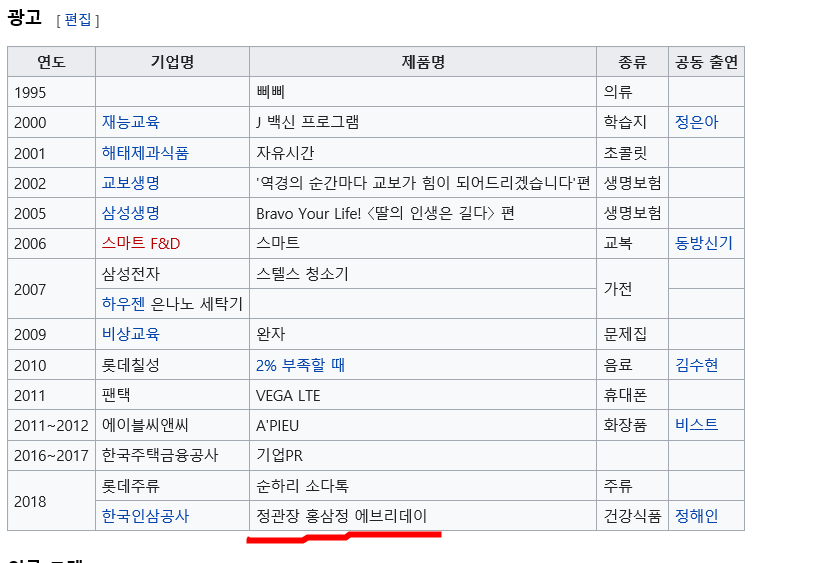Viewport: 839px width, 563px height.
Task: Select the A'PIEU product cell
Action: 423,425
